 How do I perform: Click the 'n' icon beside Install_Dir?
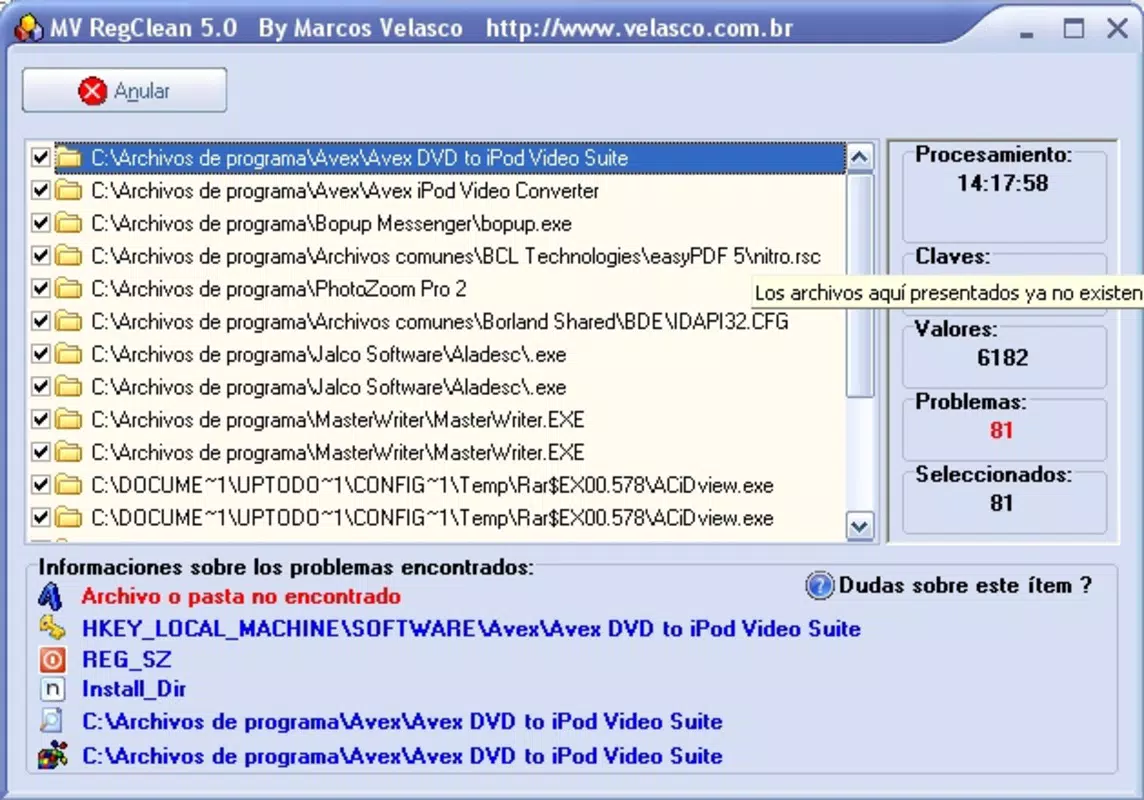(52, 688)
